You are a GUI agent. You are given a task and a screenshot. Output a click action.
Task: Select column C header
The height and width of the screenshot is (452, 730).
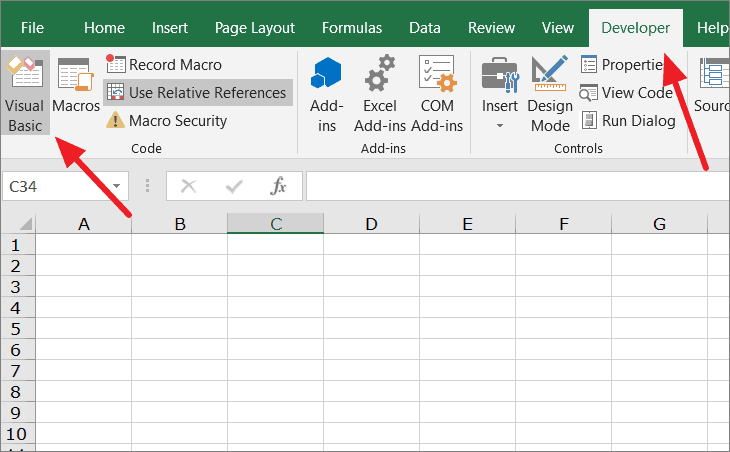(276, 224)
